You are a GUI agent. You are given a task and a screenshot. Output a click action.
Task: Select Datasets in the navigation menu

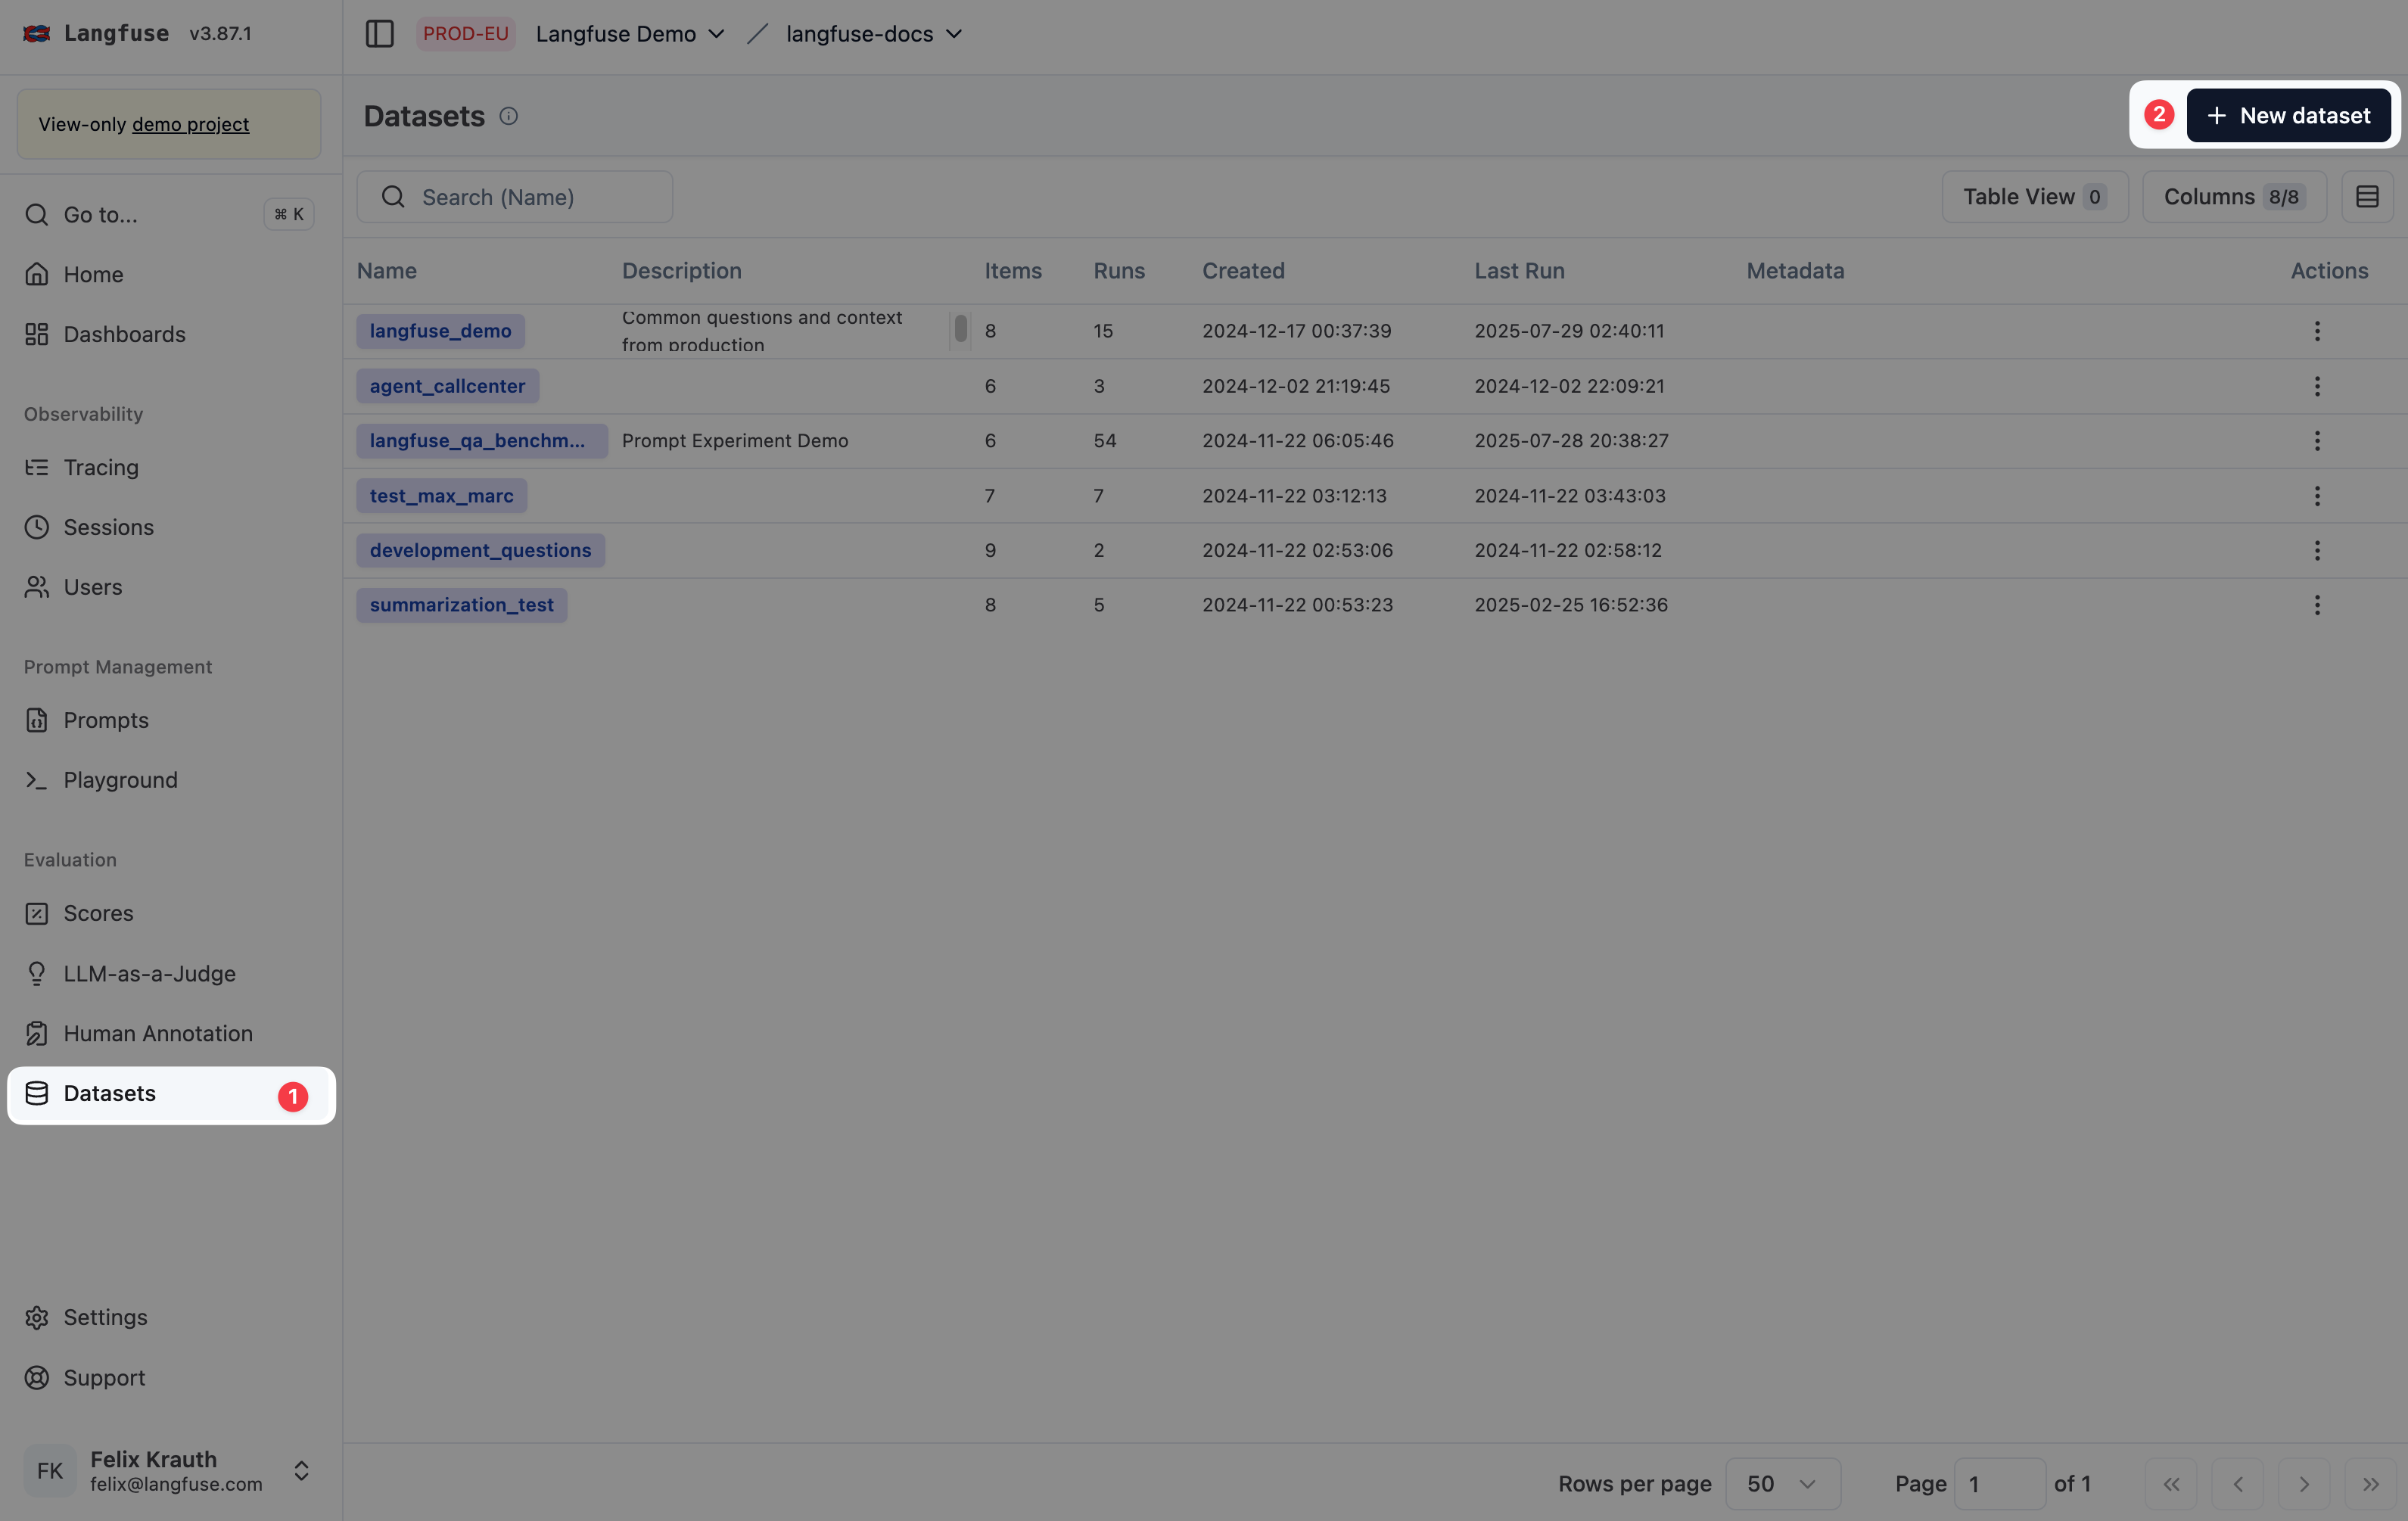tap(109, 1094)
